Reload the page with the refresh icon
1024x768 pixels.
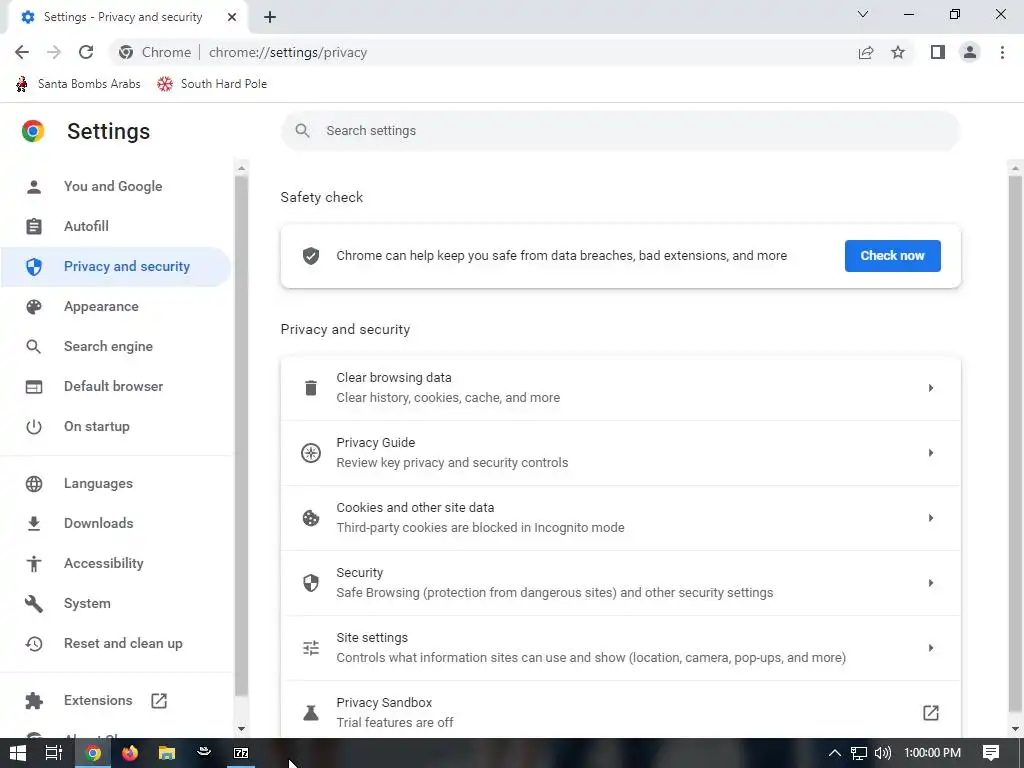[x=86, y=52]
